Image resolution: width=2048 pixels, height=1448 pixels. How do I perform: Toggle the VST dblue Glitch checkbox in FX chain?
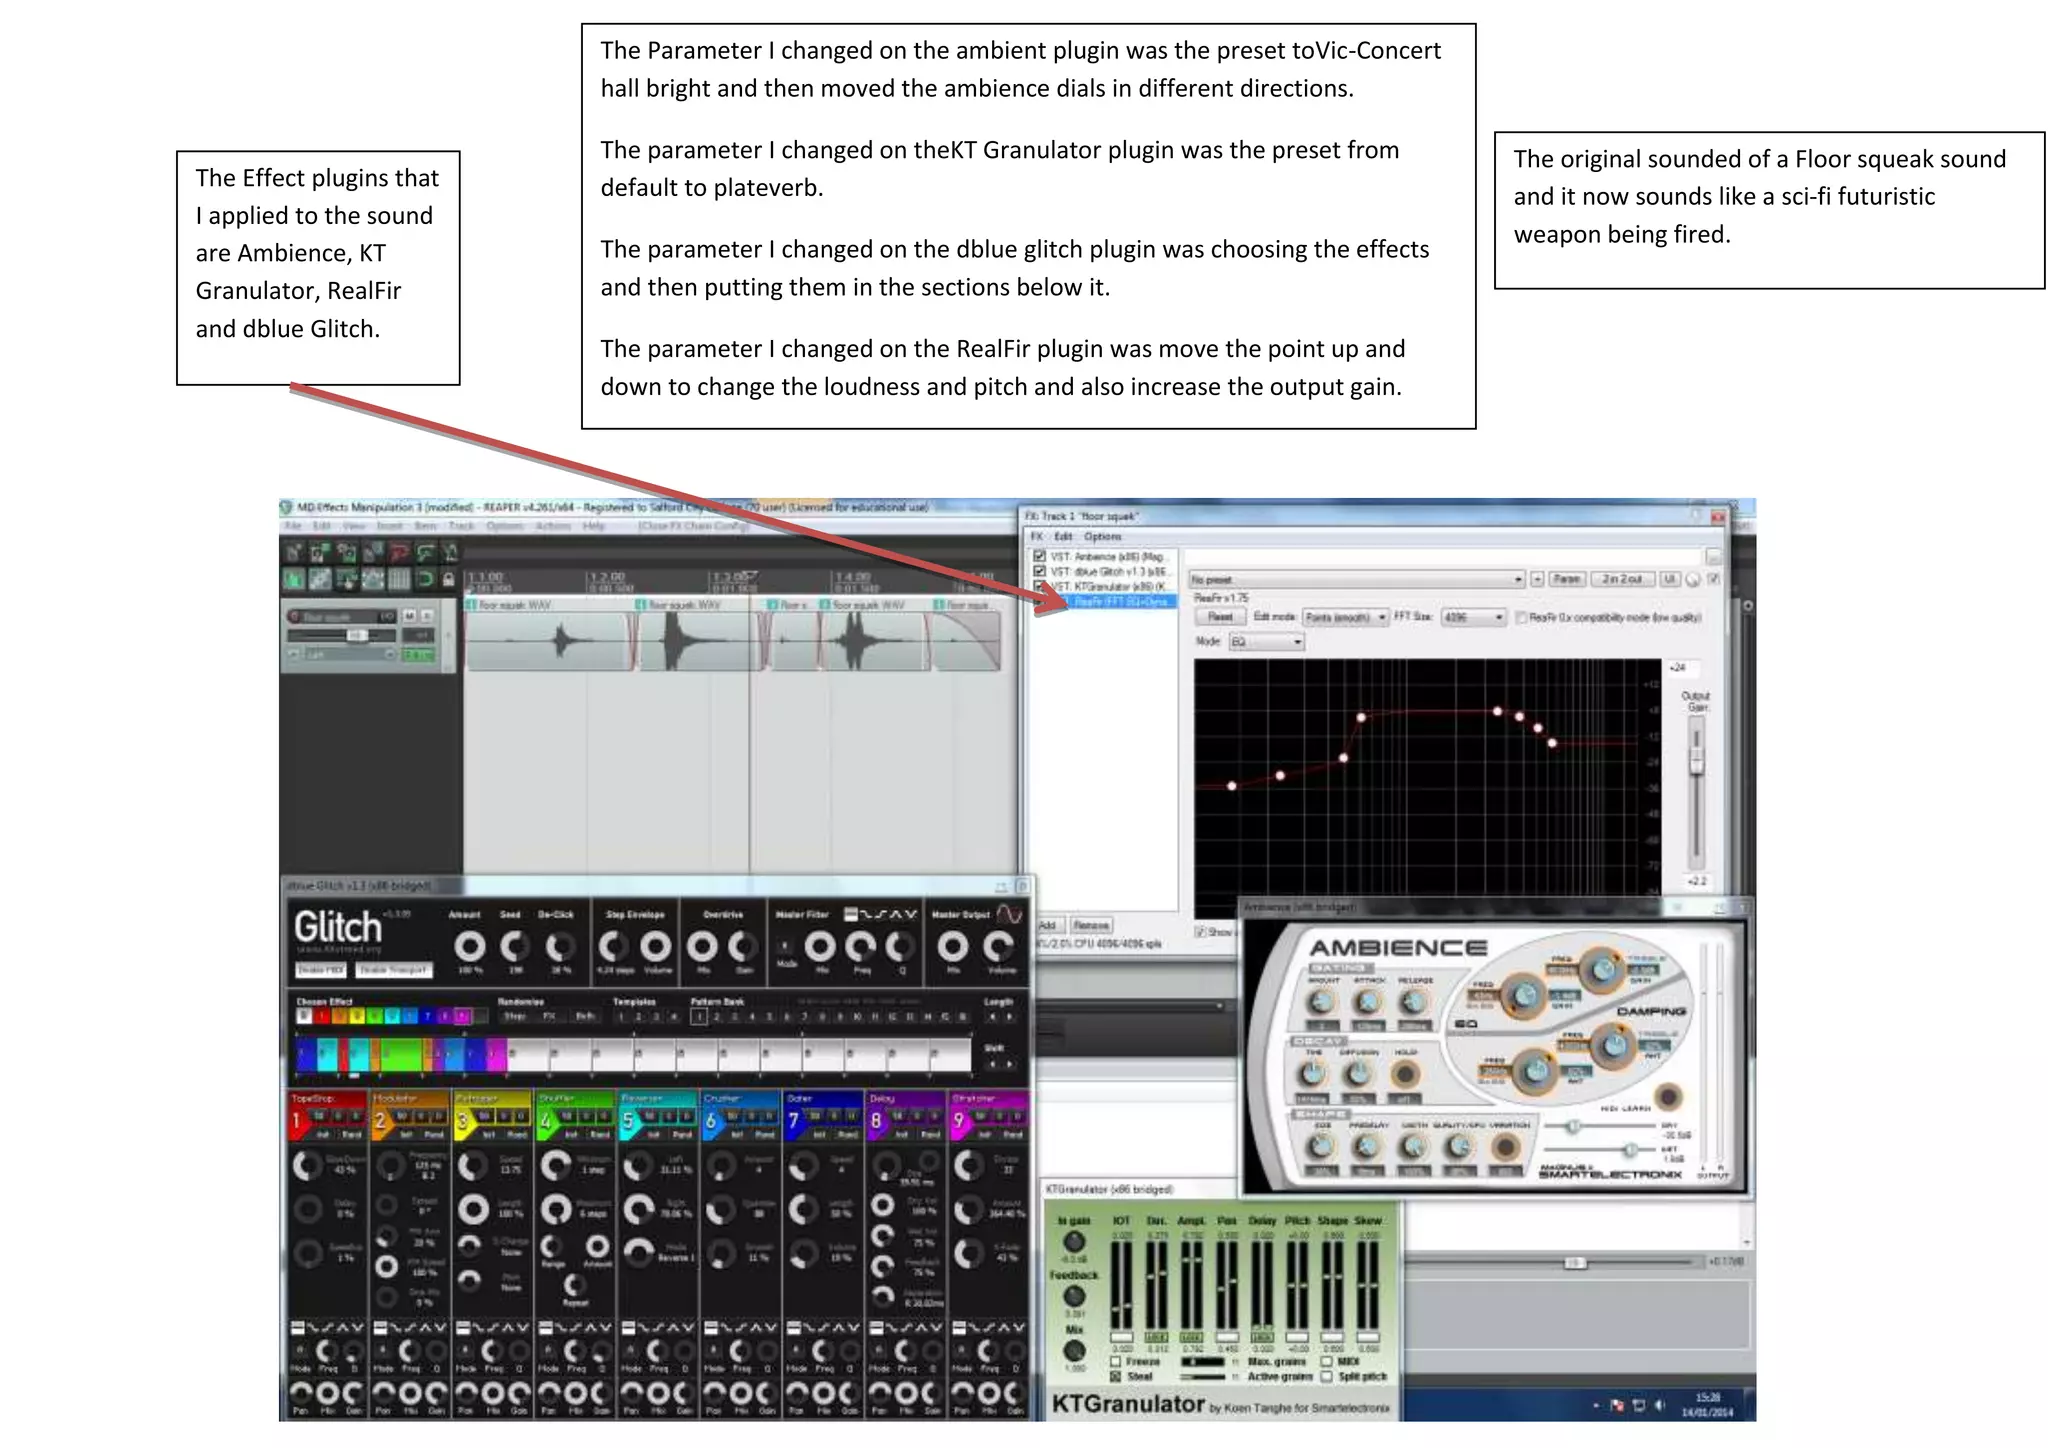pos(1039,571)
